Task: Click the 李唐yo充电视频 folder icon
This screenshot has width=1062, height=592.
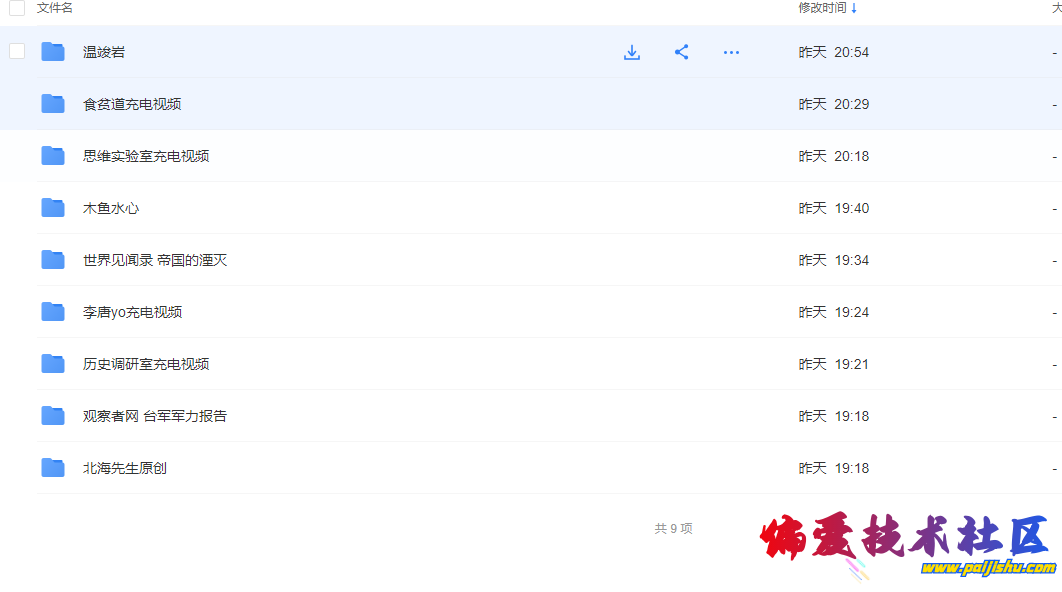Action: [x=53, y=312]
